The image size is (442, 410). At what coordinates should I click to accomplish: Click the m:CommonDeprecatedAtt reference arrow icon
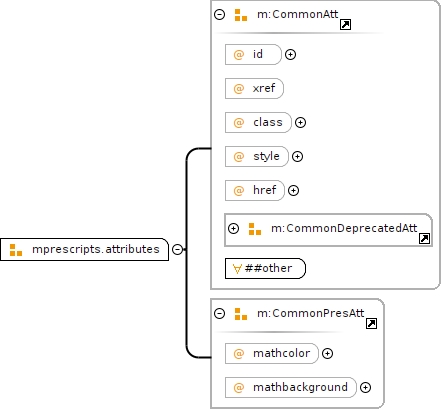[424, 239]
